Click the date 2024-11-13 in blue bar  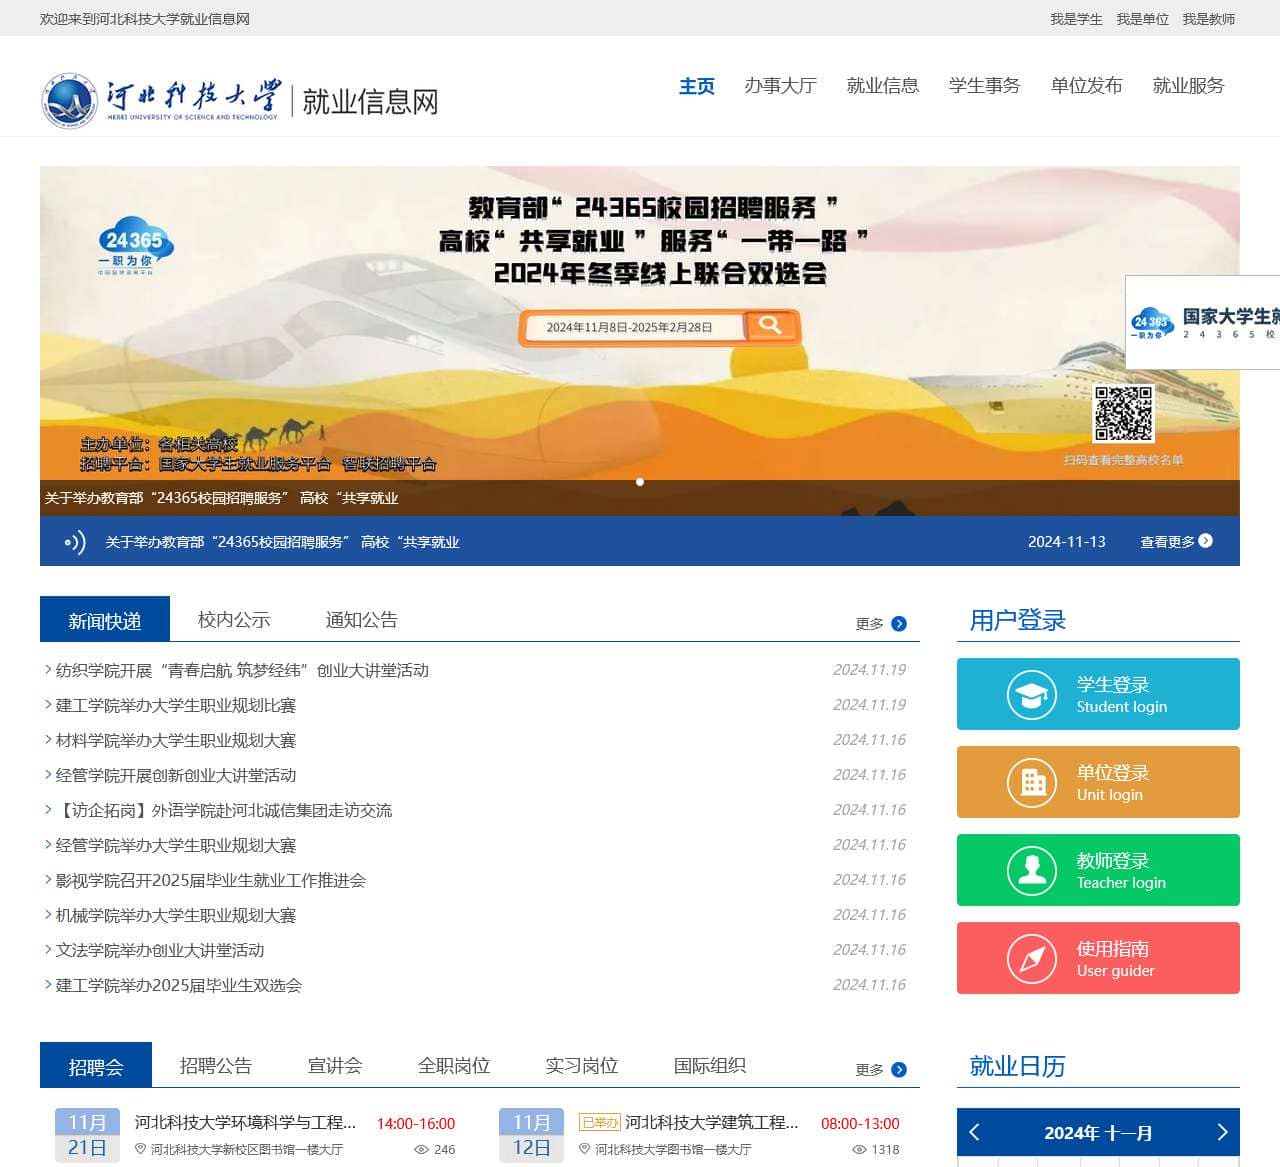[x=1067, y=542]
